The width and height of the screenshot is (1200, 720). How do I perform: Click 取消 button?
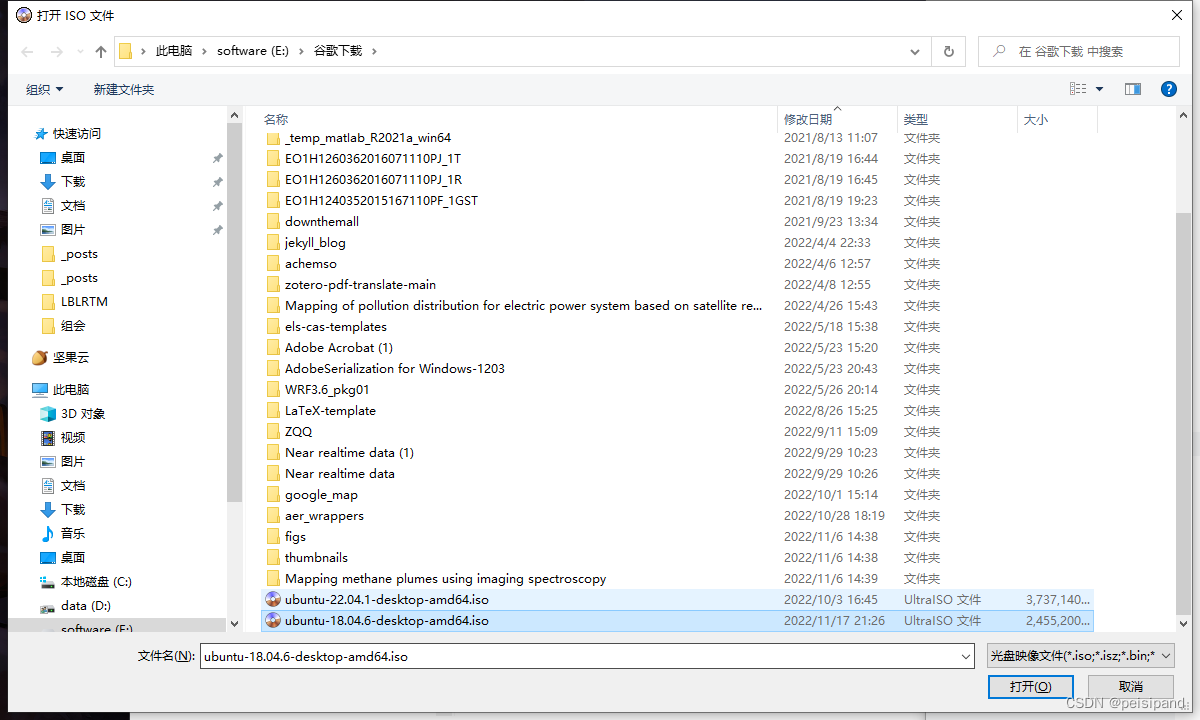[x=1131, y=687]
